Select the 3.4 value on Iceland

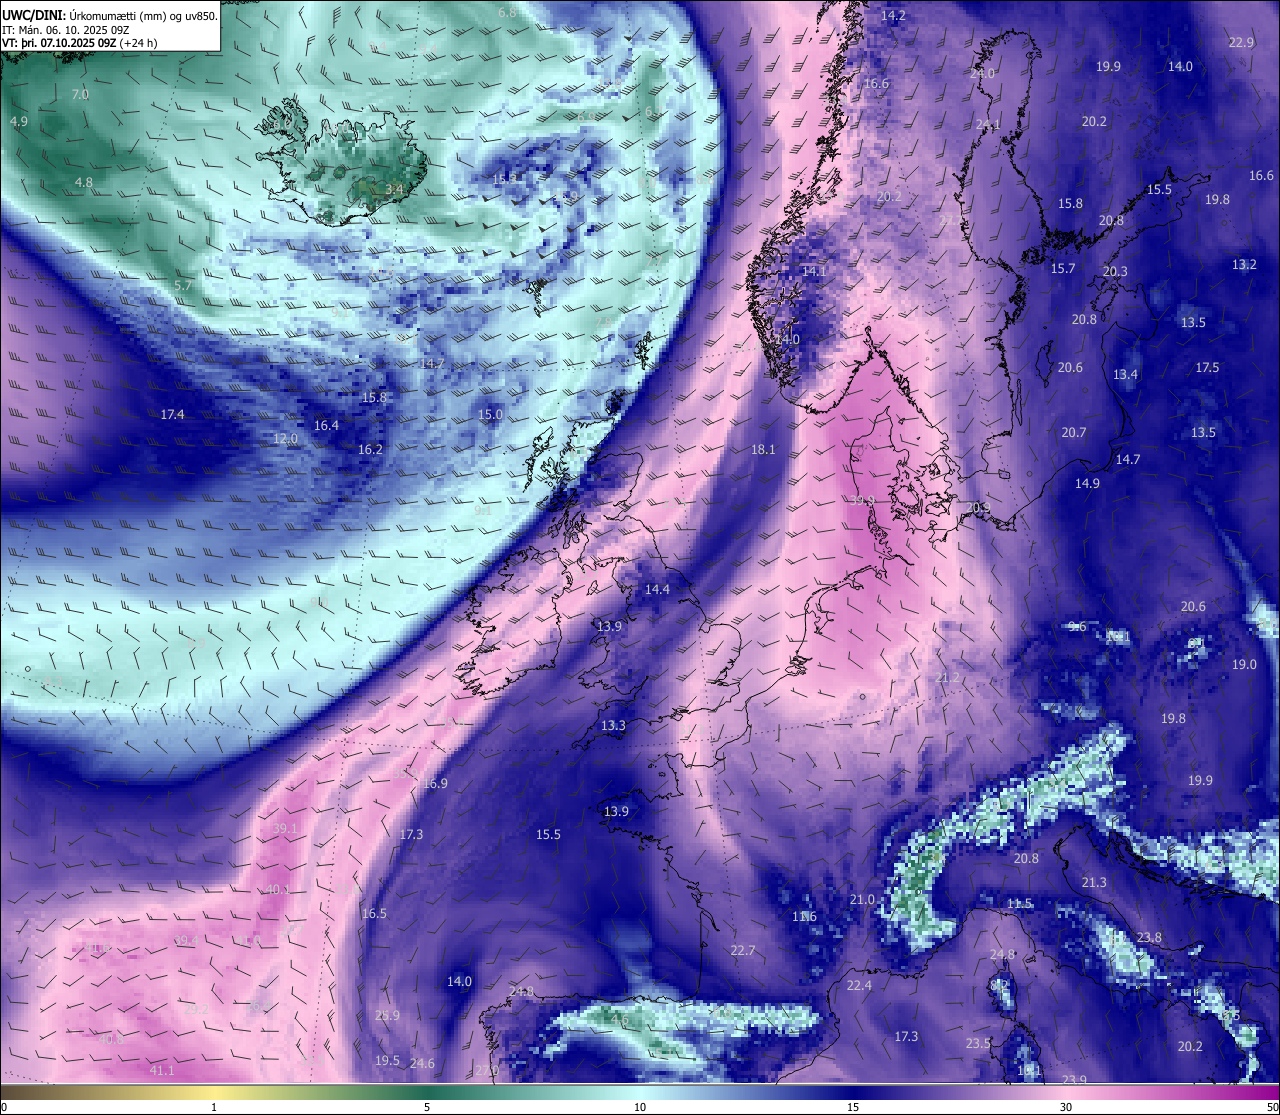click(x=395, y=189)
